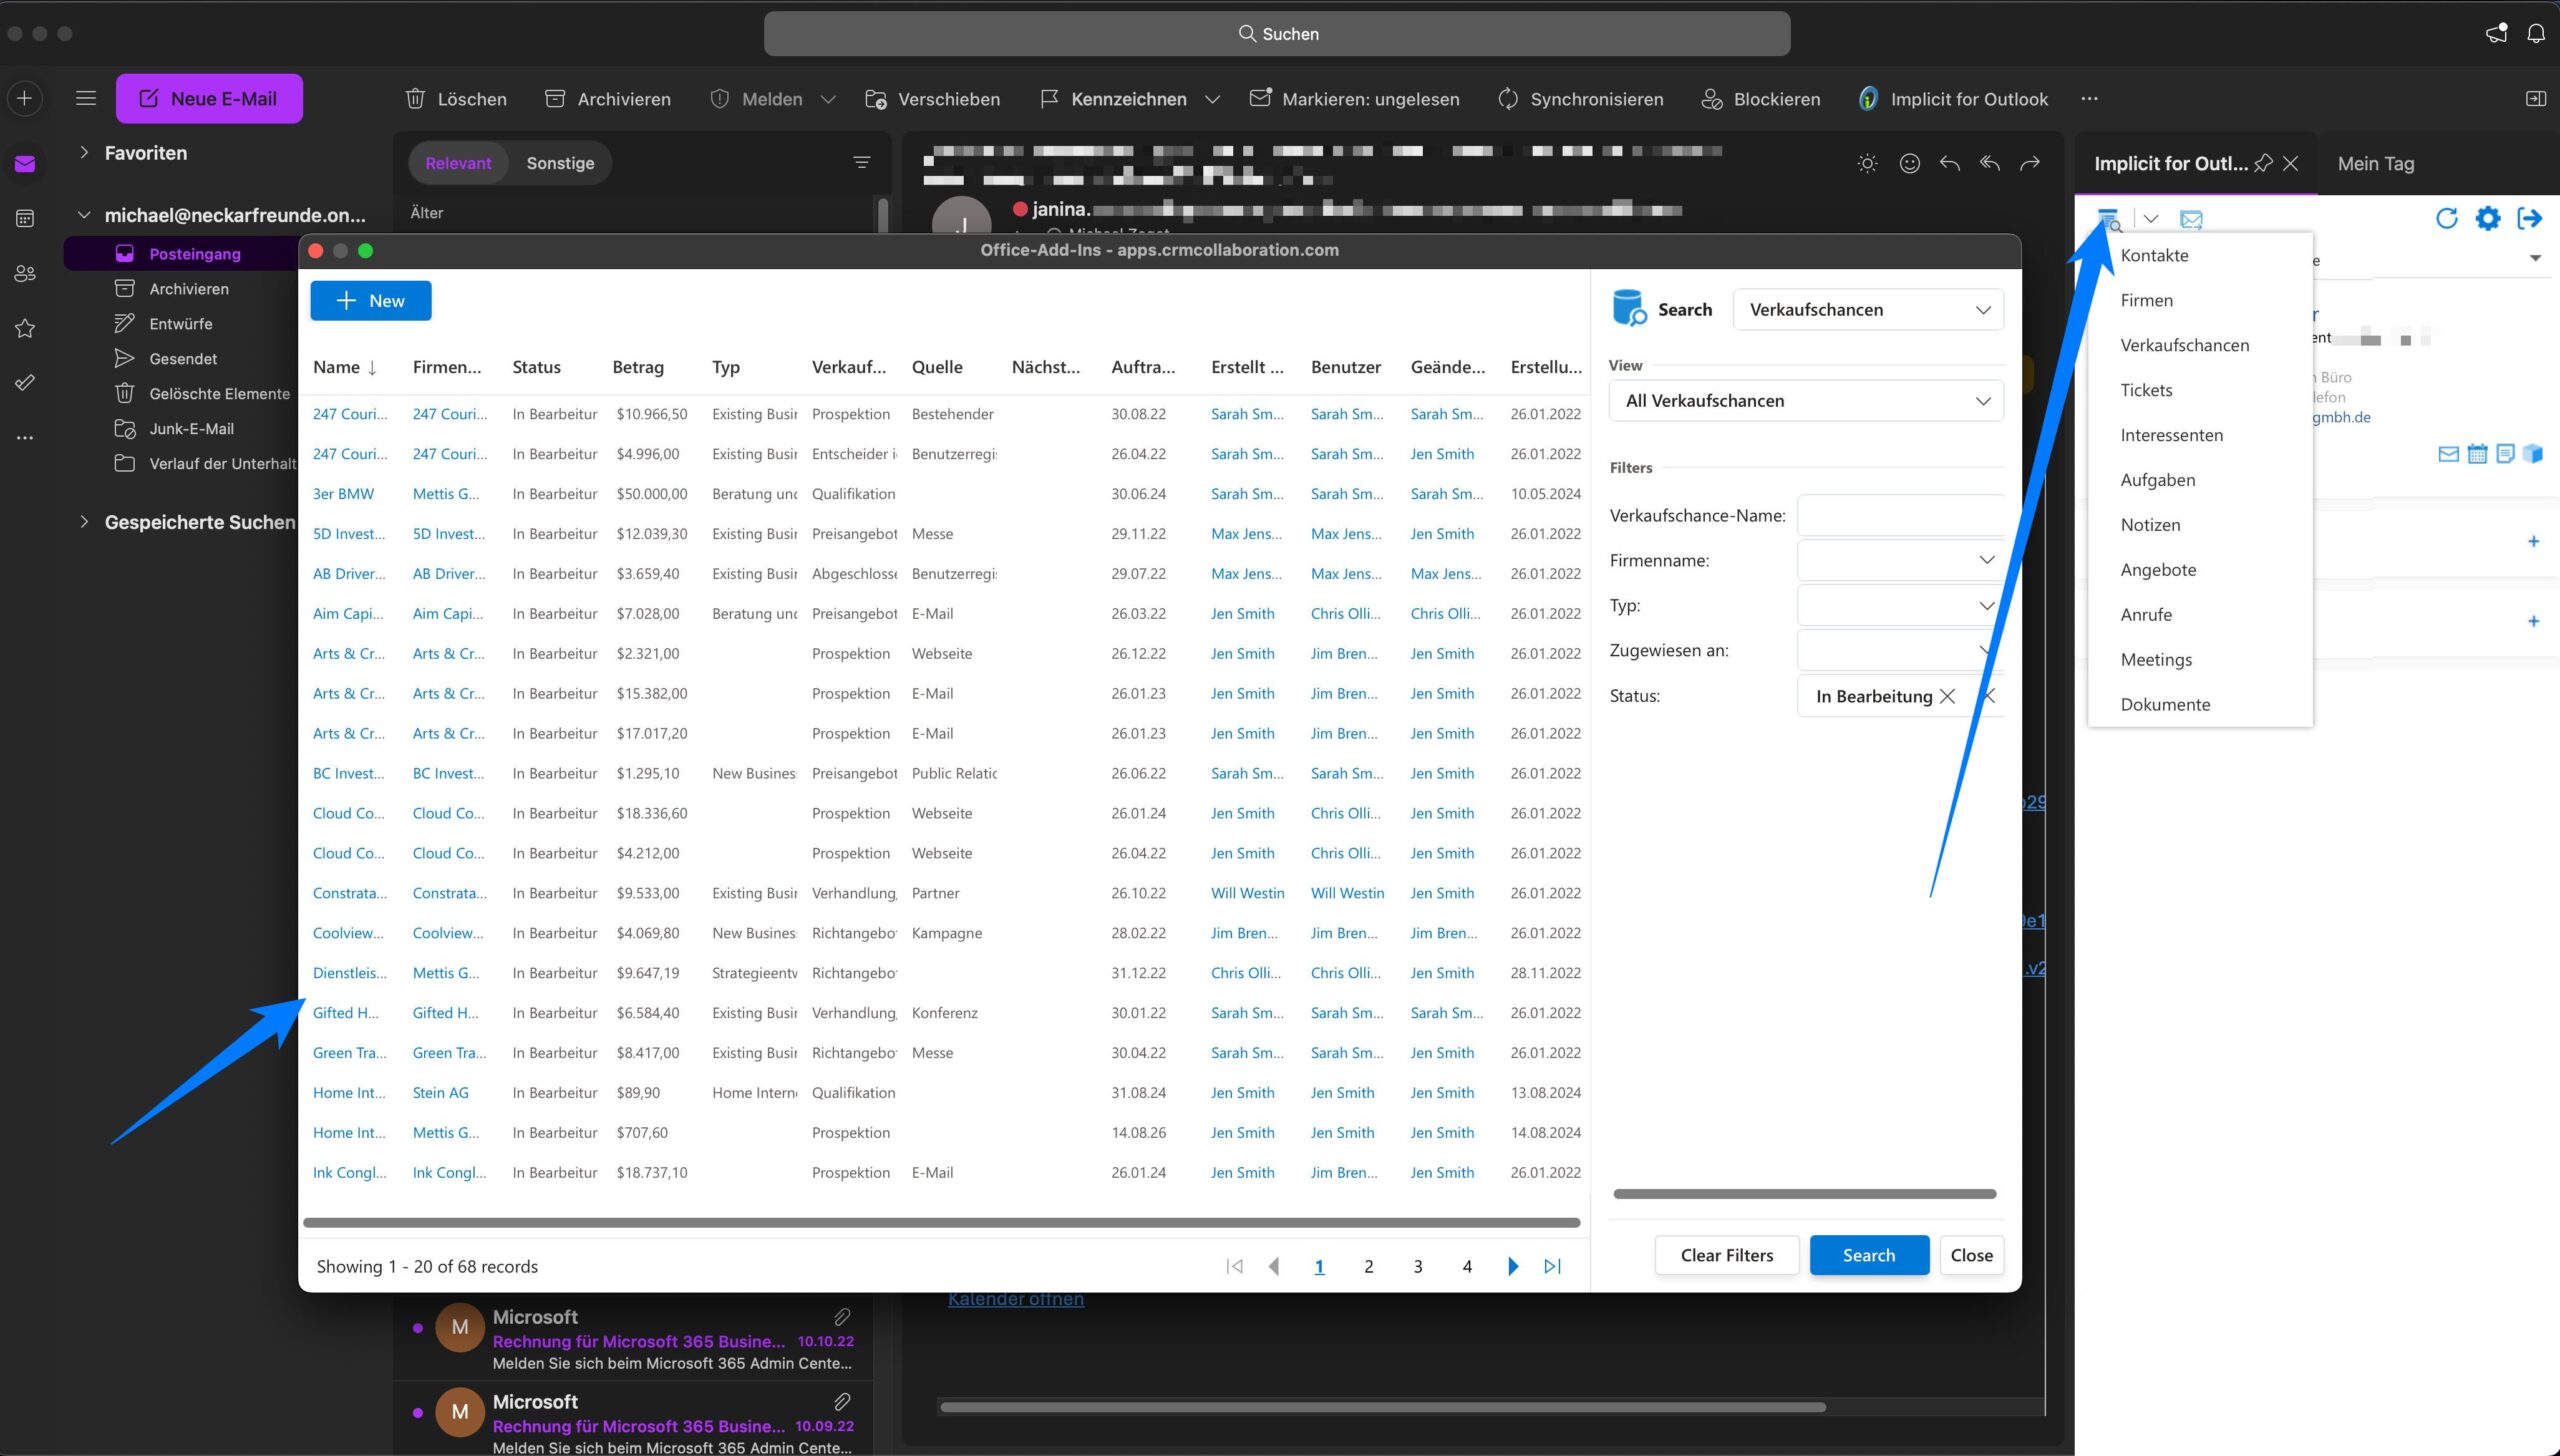Remove the In Bearbeitung status filter tag
2560x1456 pixels.
(1946, 696)
